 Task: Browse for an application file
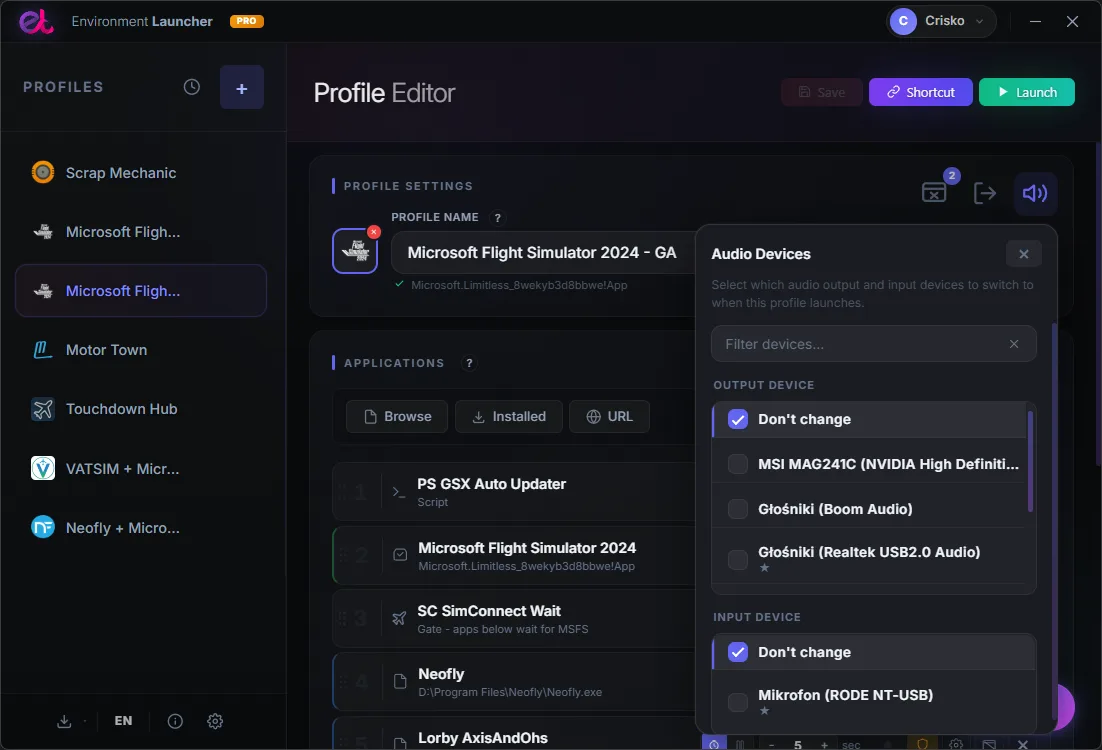tap(397, 417)
